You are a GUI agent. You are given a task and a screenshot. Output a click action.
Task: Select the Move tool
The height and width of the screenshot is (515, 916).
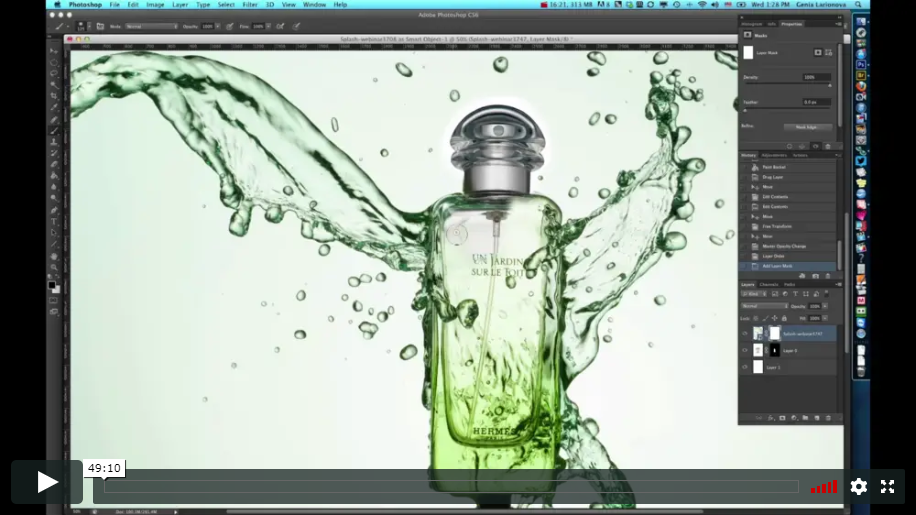[54, 51]
